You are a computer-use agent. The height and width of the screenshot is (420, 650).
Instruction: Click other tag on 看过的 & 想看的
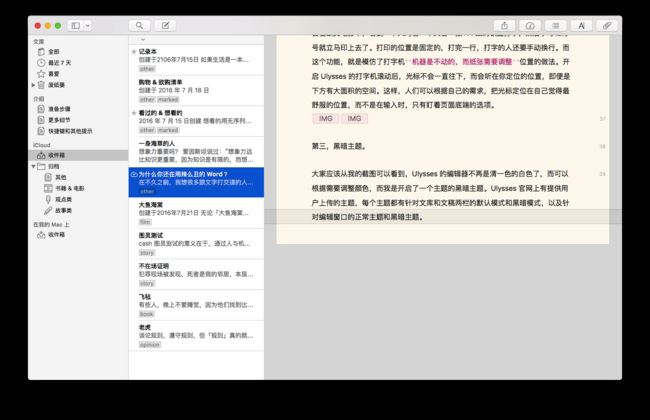[147, 130]
